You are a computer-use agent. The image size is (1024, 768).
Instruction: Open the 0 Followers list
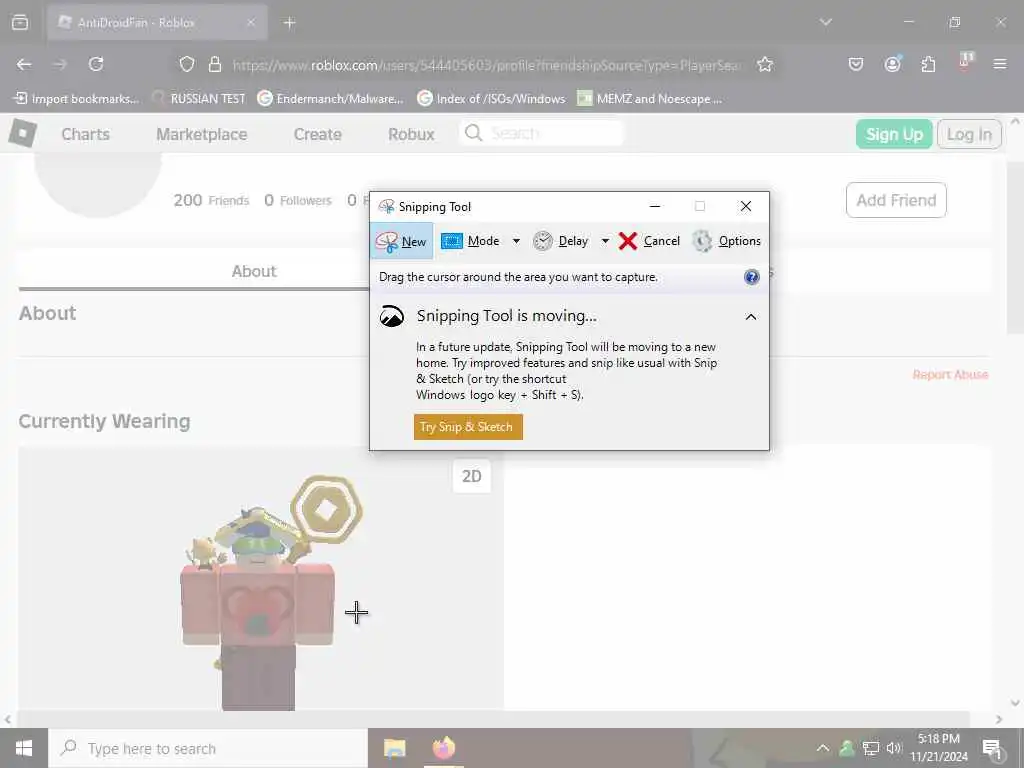click(x=298, y=200)
